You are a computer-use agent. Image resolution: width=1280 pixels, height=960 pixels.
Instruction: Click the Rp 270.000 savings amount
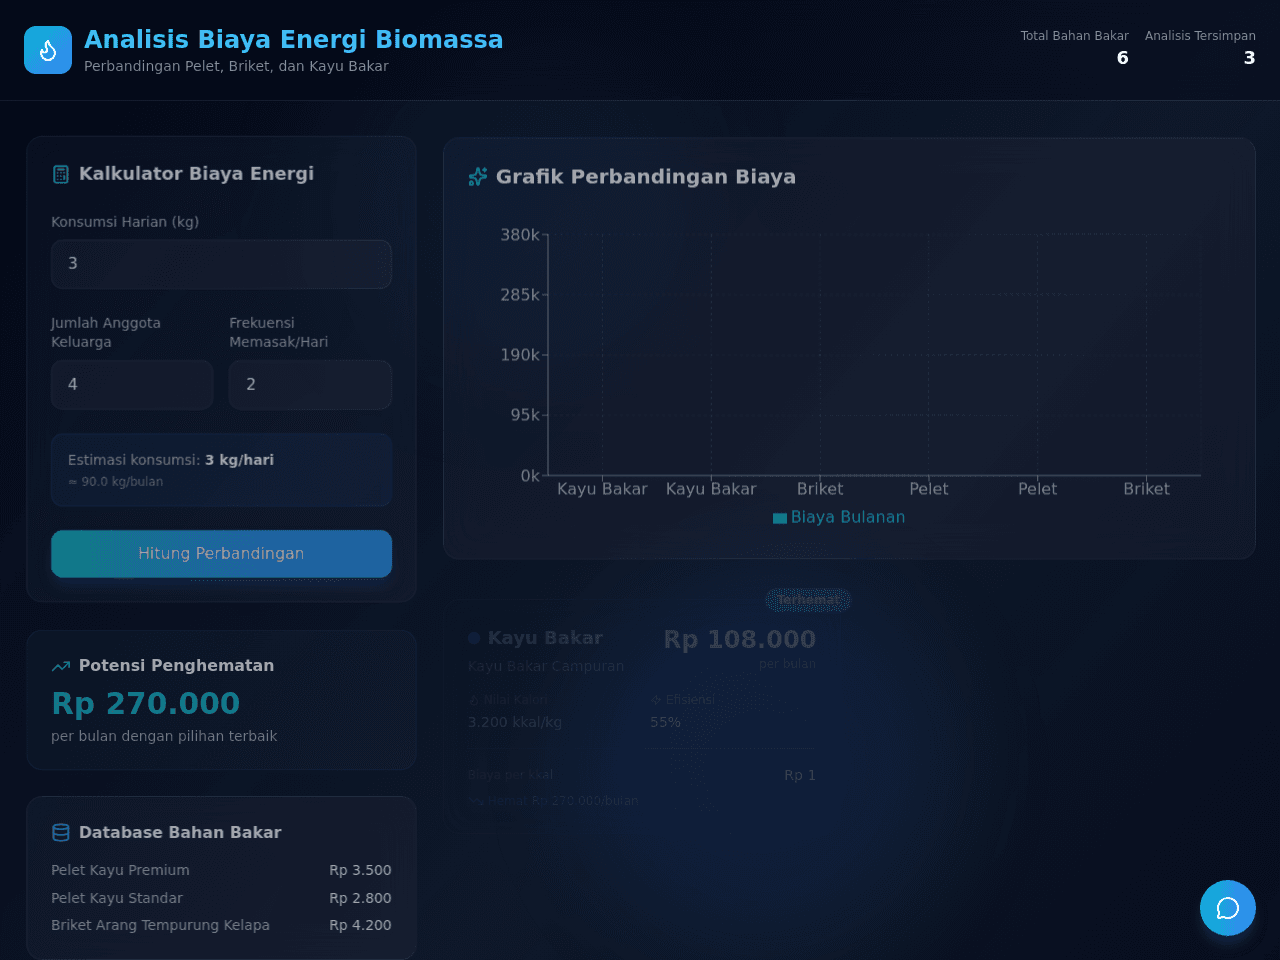click(146, 704)
